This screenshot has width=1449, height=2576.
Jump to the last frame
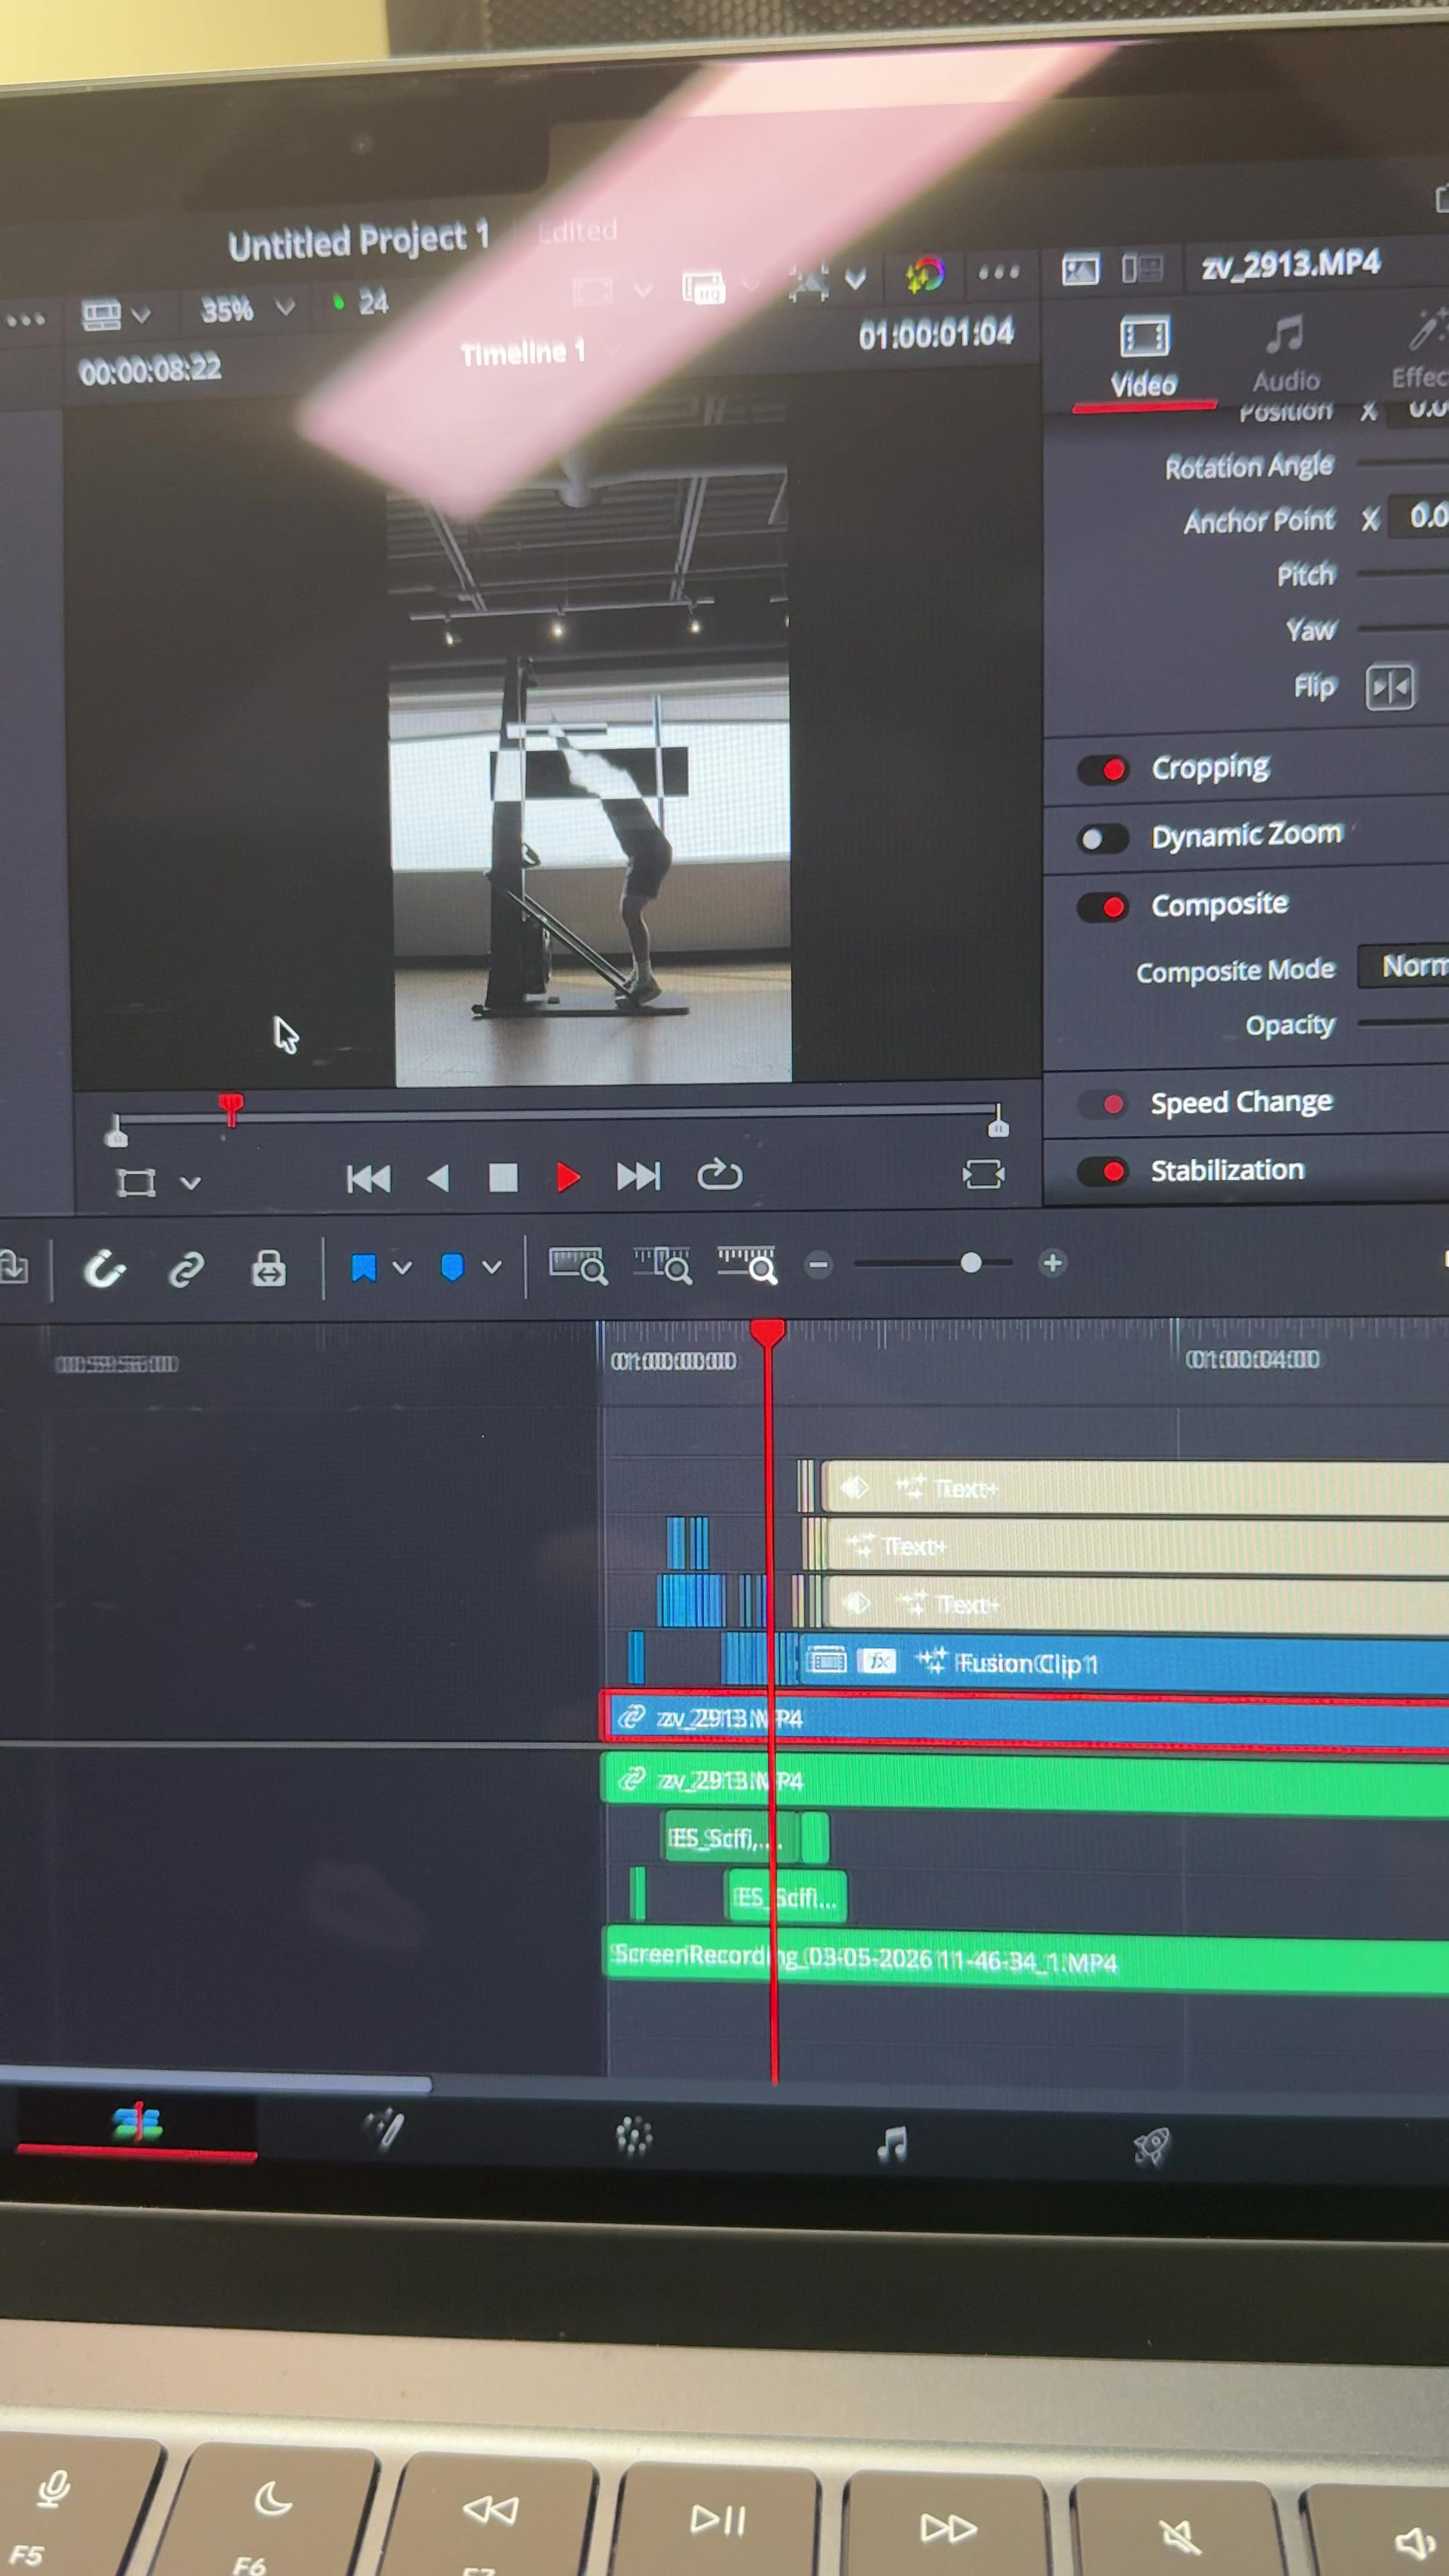(x=638, y=1176)
